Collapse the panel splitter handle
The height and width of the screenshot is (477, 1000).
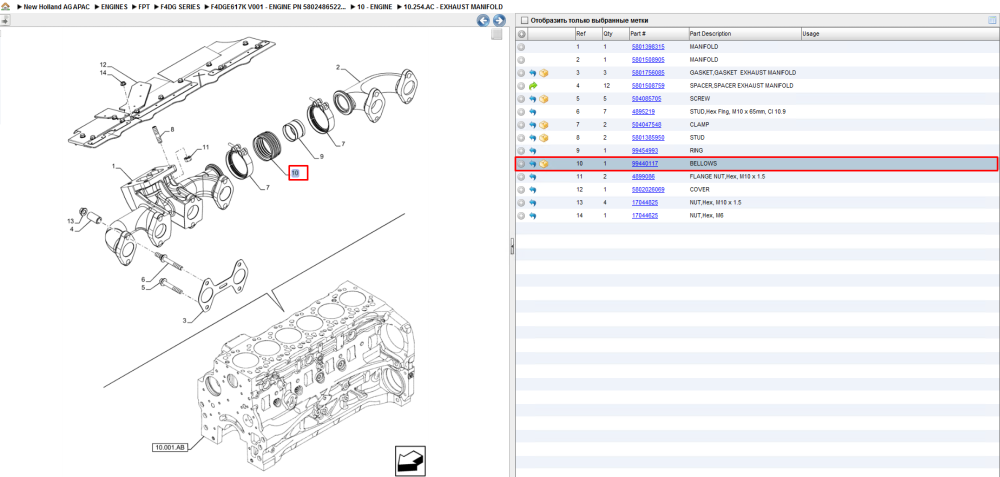[511, 247]
